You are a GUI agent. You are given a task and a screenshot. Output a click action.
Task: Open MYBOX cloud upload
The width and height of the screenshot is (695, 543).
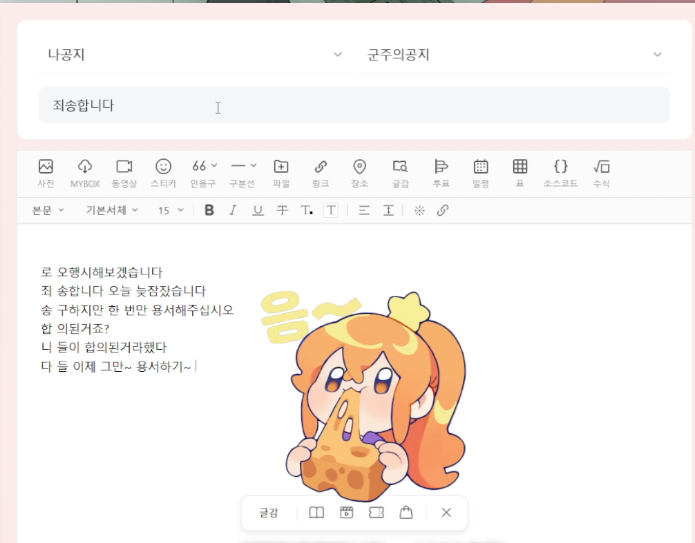coord(85,172)
